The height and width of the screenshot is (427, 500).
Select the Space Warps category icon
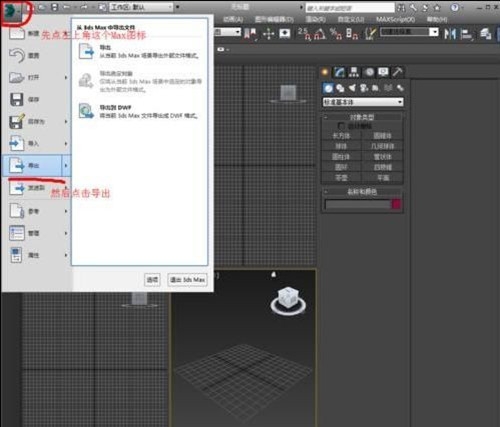pos(388,88)
